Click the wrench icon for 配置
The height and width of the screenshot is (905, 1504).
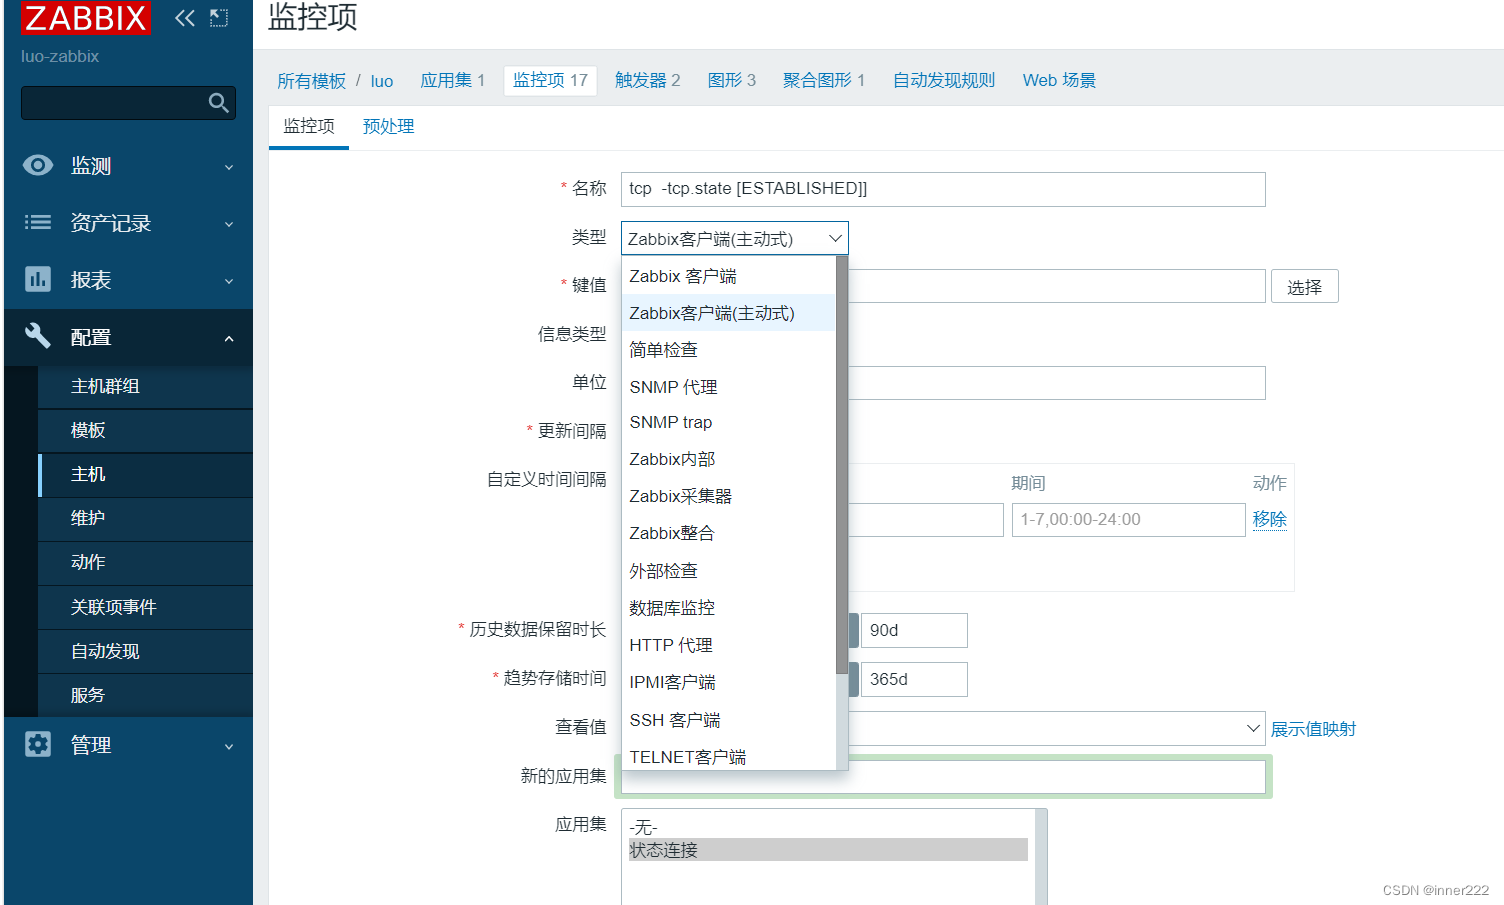[x=38, y=336]
